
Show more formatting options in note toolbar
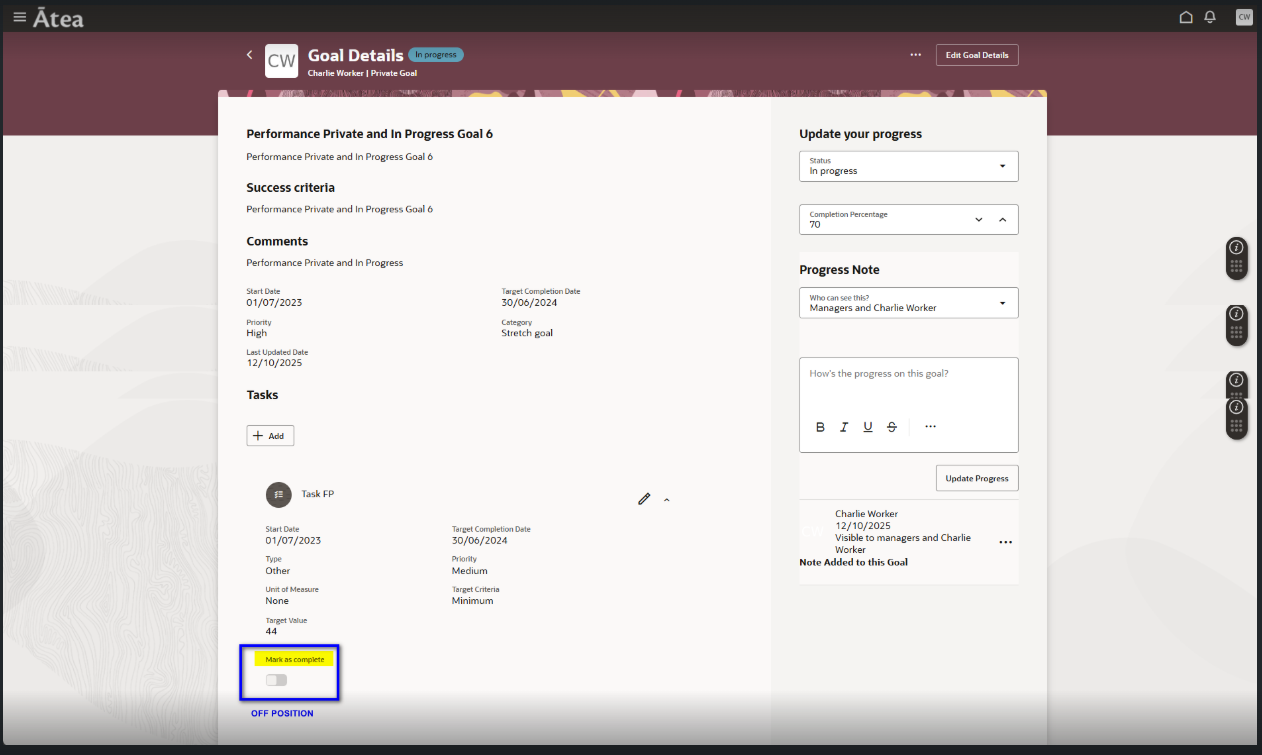point(930,427)
